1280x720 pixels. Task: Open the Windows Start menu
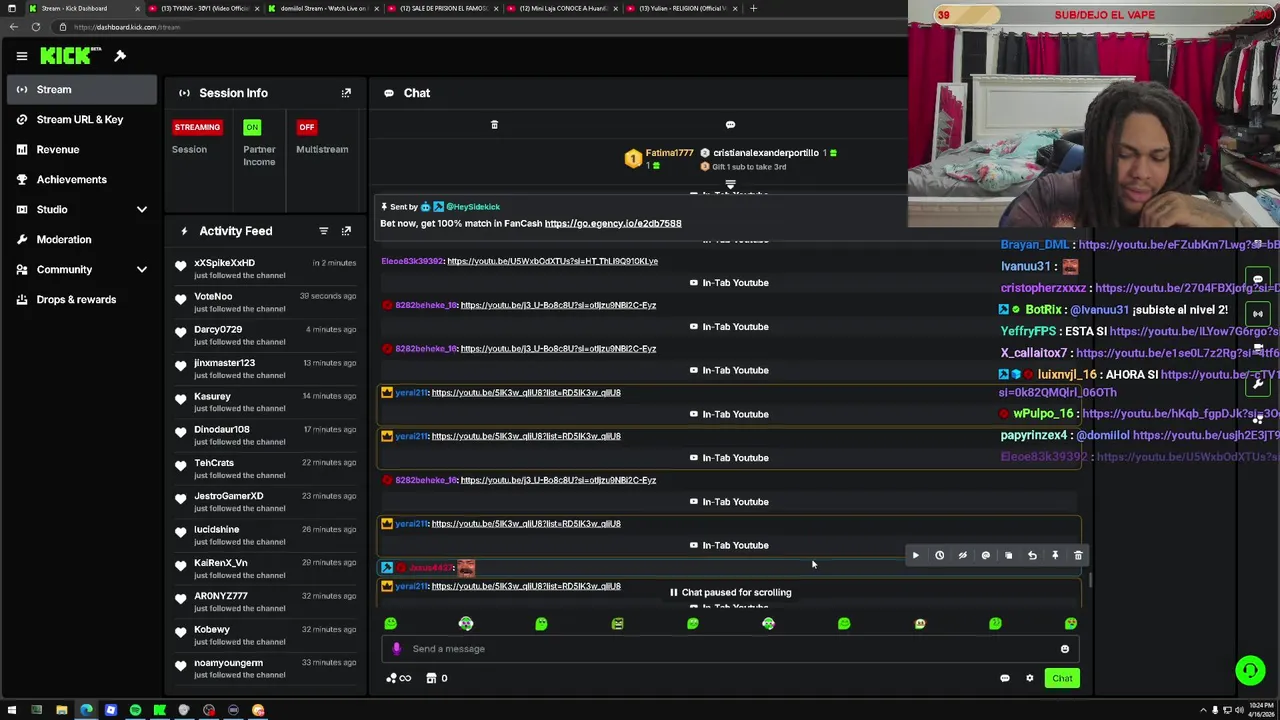(12, 710)
